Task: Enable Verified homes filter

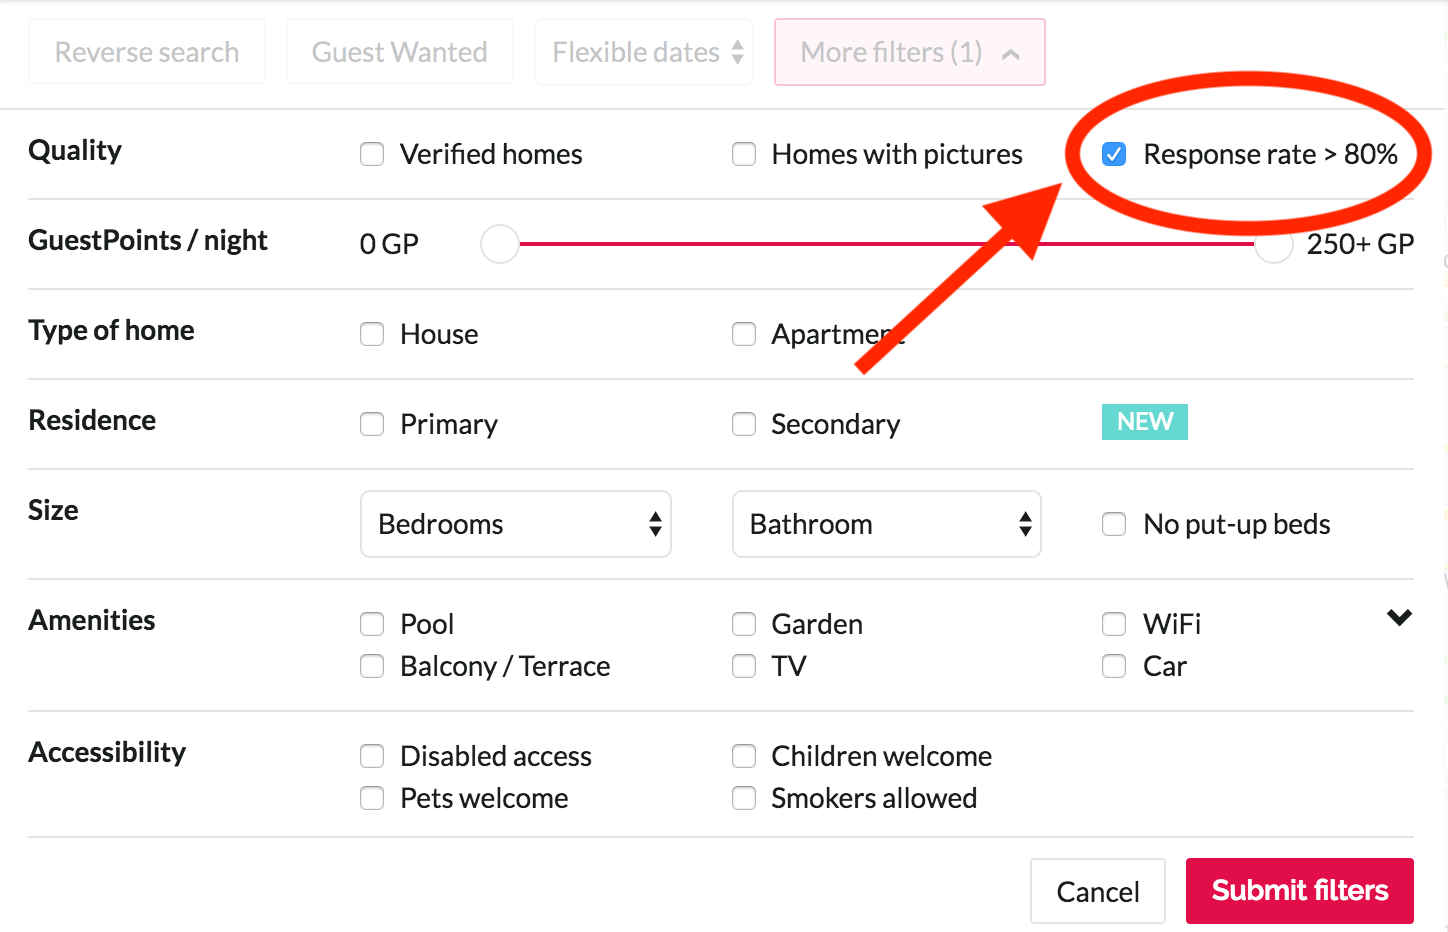Action: (x=372, y=154)
